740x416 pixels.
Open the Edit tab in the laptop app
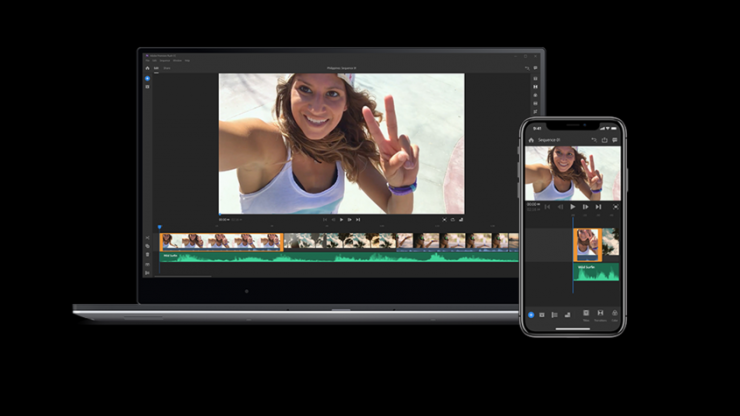point(157,68)
